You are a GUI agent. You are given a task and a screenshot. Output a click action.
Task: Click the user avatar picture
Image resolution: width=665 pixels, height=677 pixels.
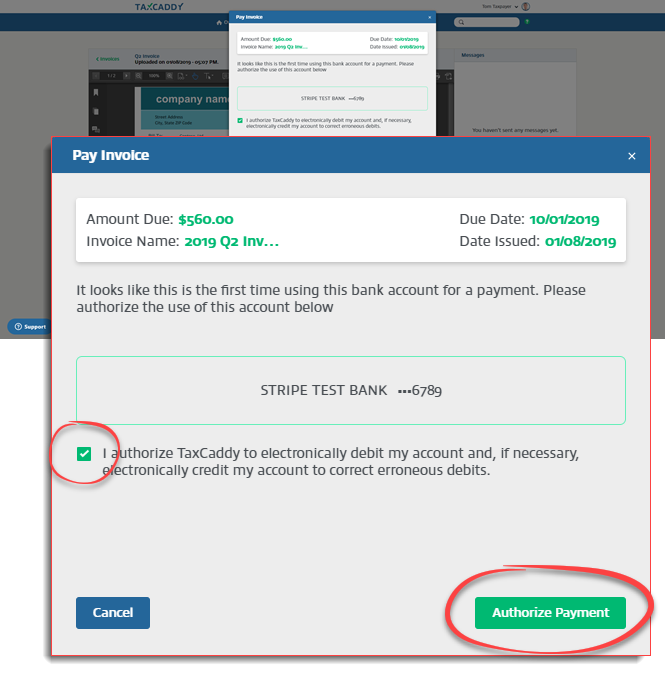click(526, 6)
